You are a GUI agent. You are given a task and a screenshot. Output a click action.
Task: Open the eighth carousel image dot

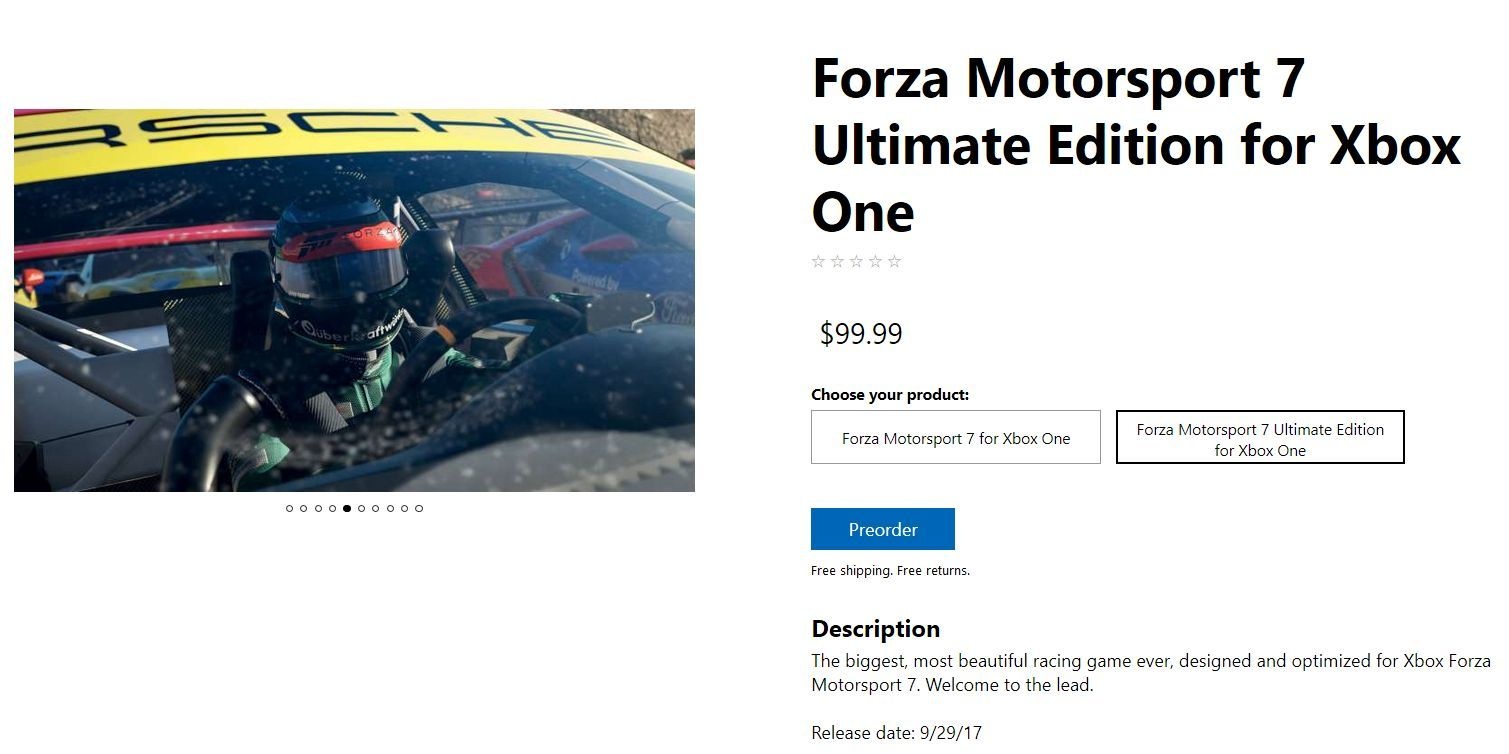(390, 508)
